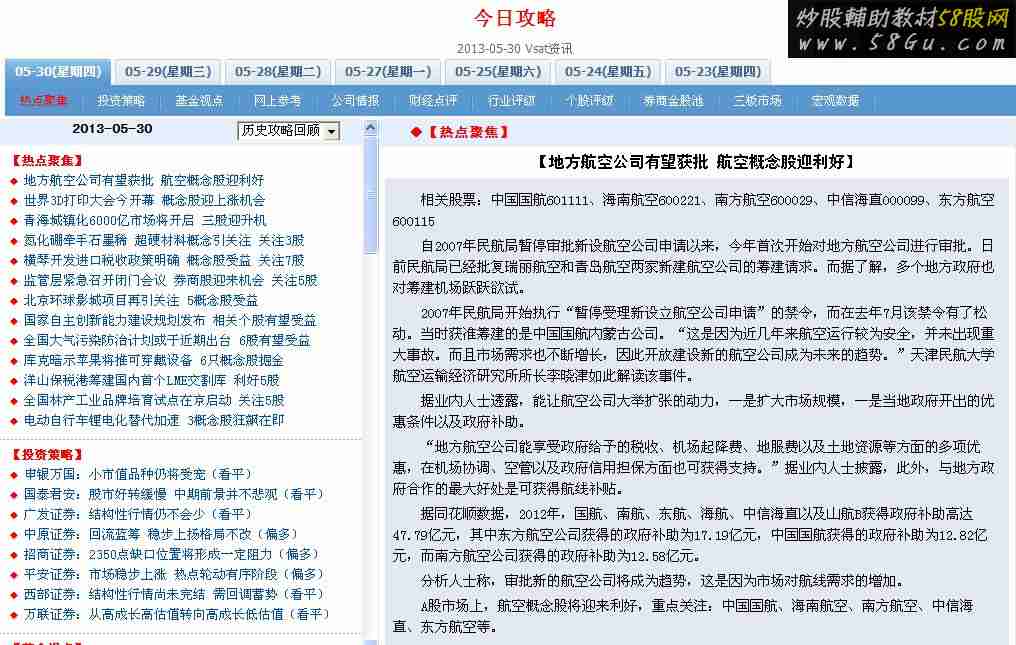The image size is (1016, 645).
Task: Open the 基金视点 menu item
Action: (199, 100)
